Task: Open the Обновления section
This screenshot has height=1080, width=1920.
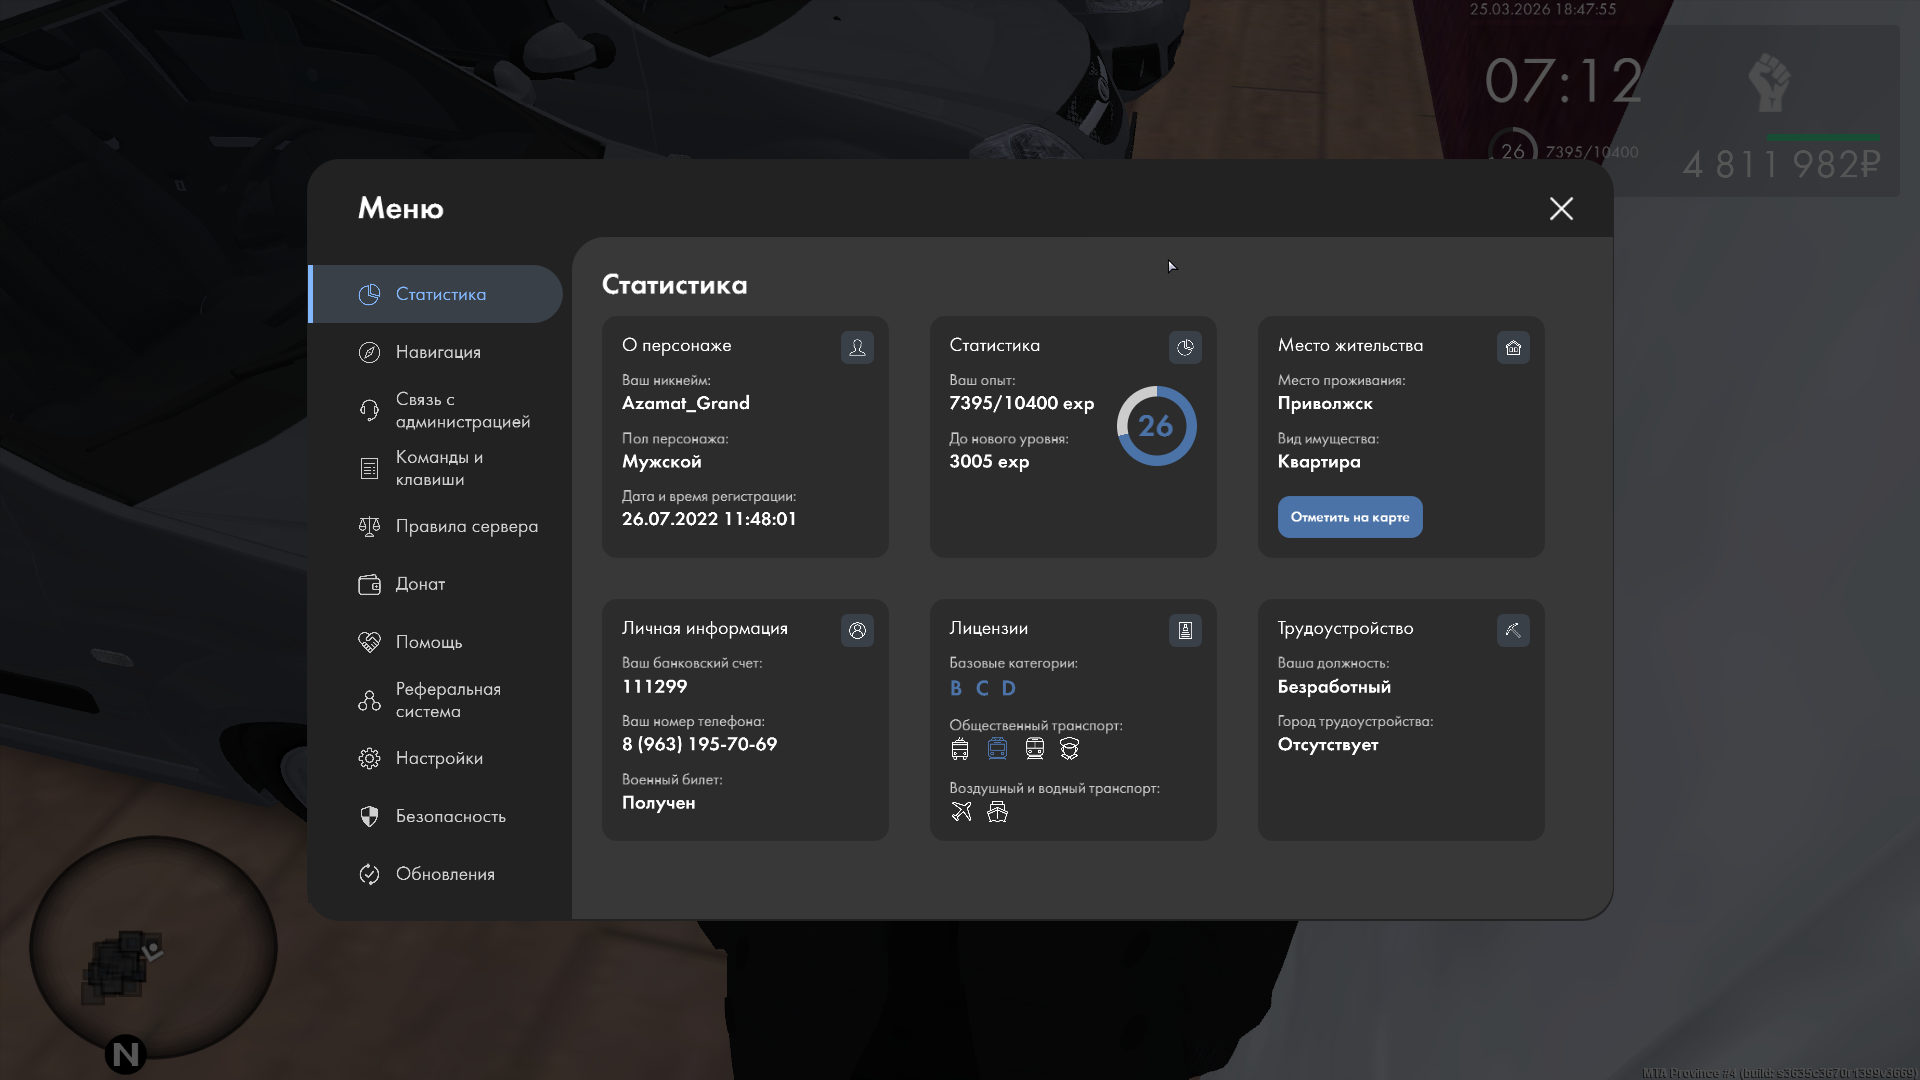Action: [444, 874]
